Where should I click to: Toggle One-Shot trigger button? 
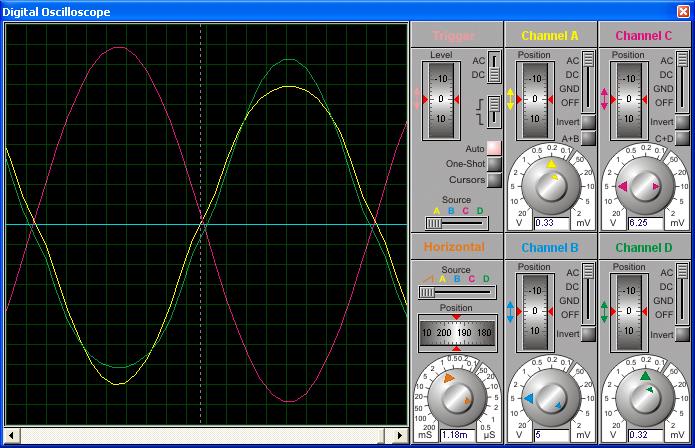[x=494, y=164]
